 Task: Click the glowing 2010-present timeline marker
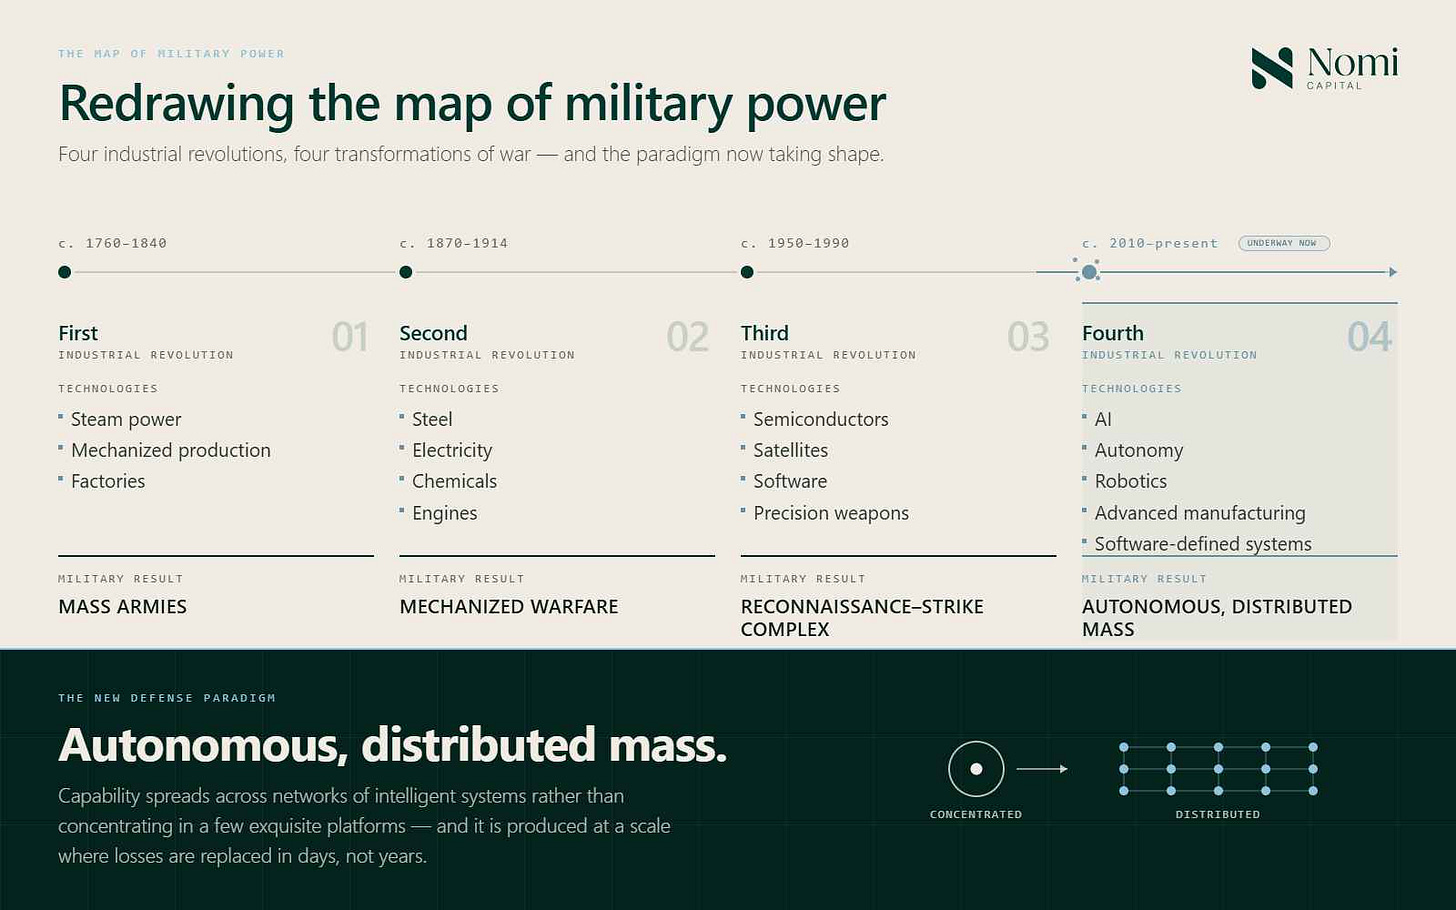coord(1089,272)
